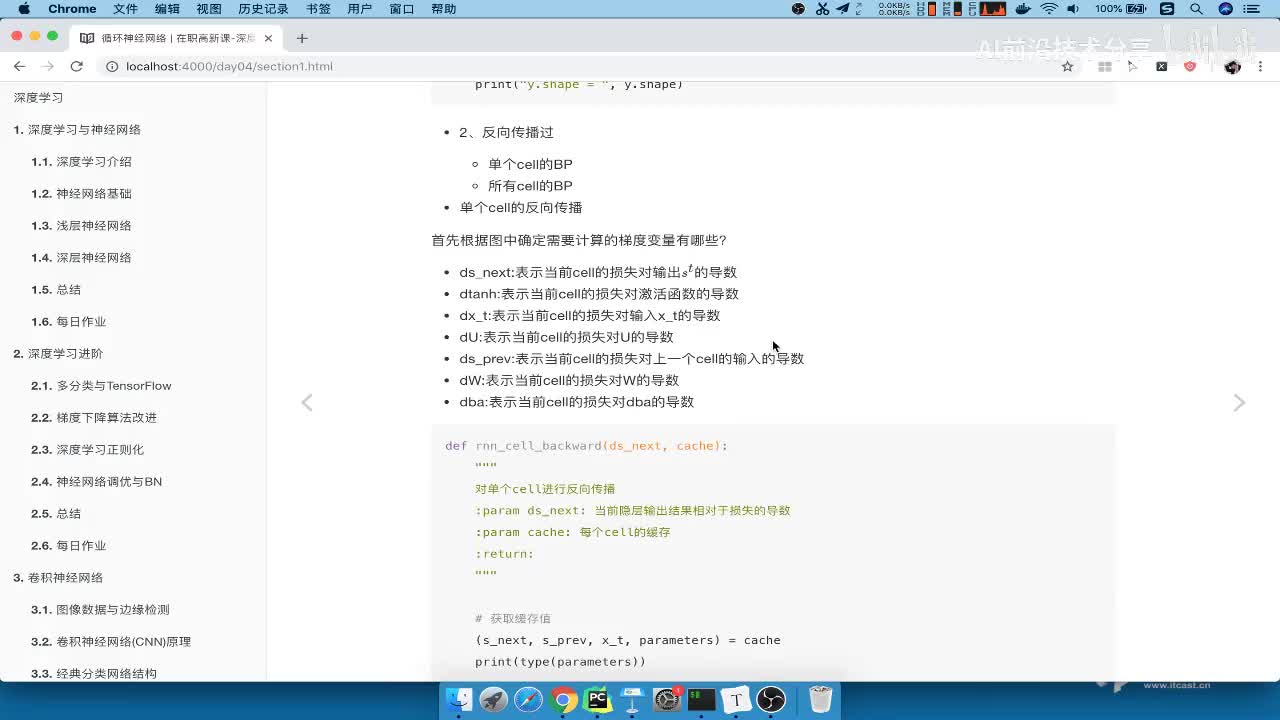Open Safari from the dock
The image size is (1280, 720).
[528, 699]
